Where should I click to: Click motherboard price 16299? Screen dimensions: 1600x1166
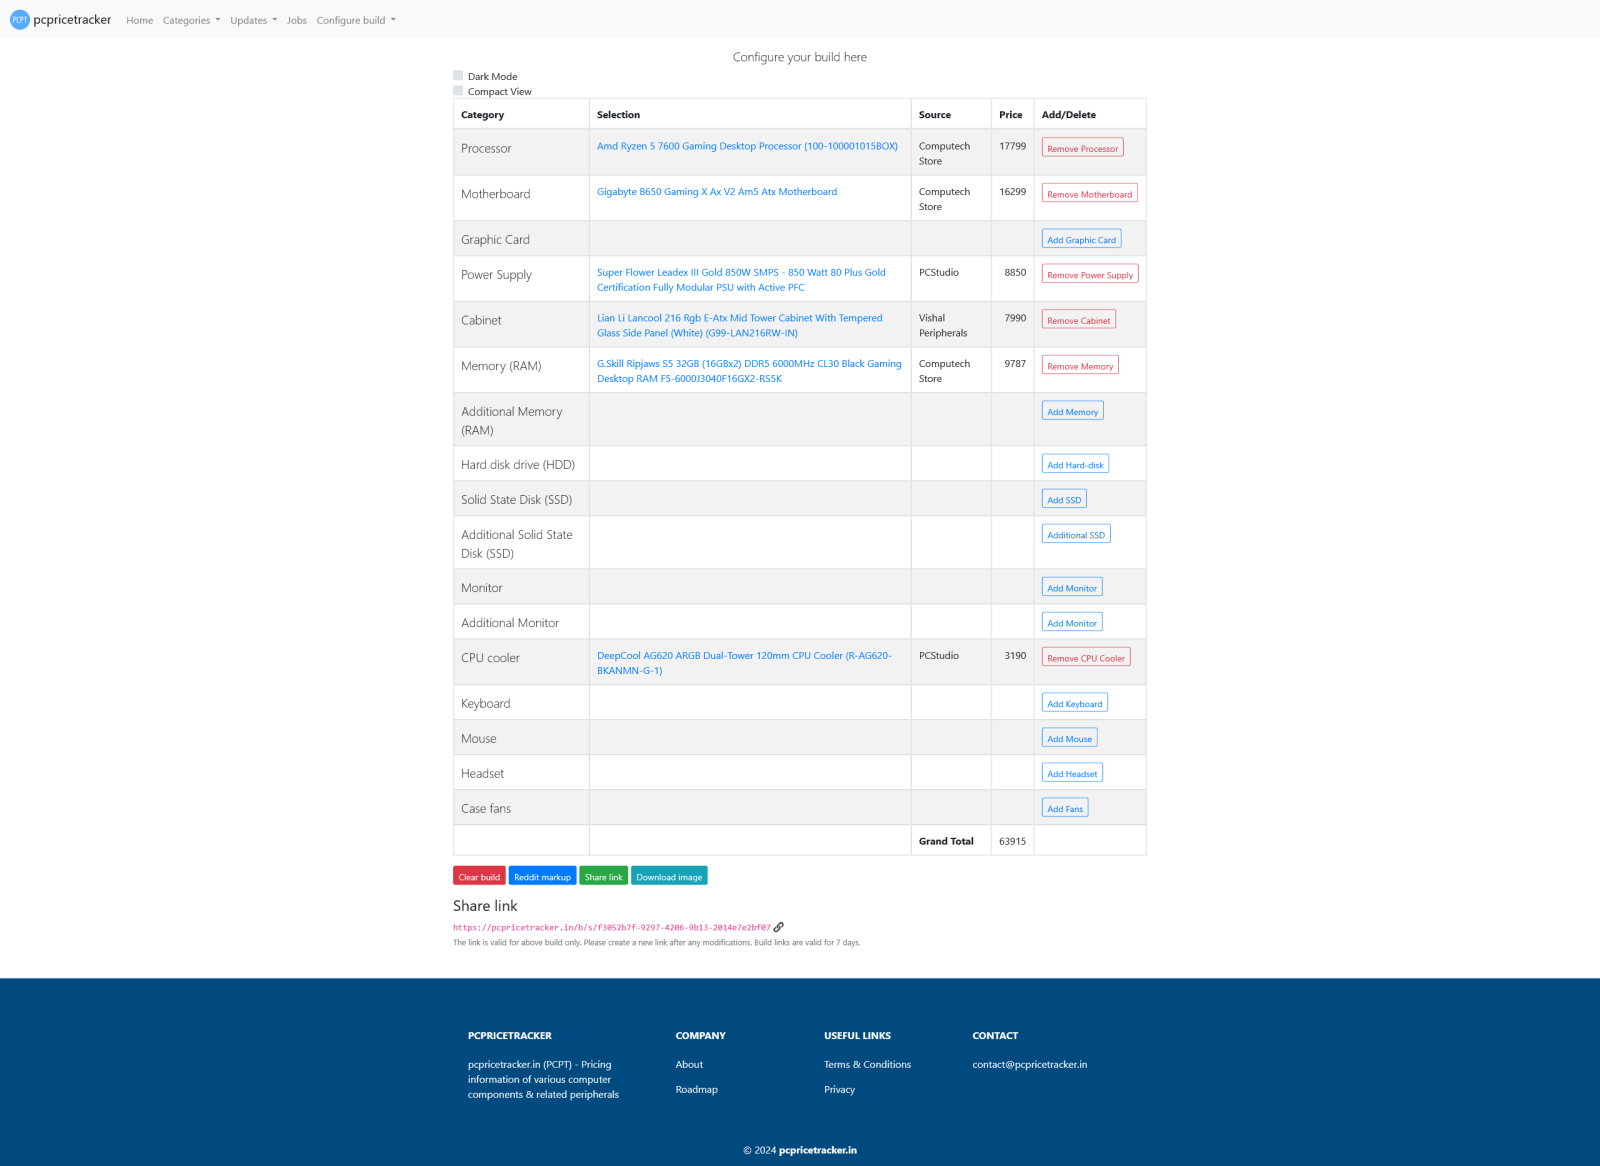1012,192
